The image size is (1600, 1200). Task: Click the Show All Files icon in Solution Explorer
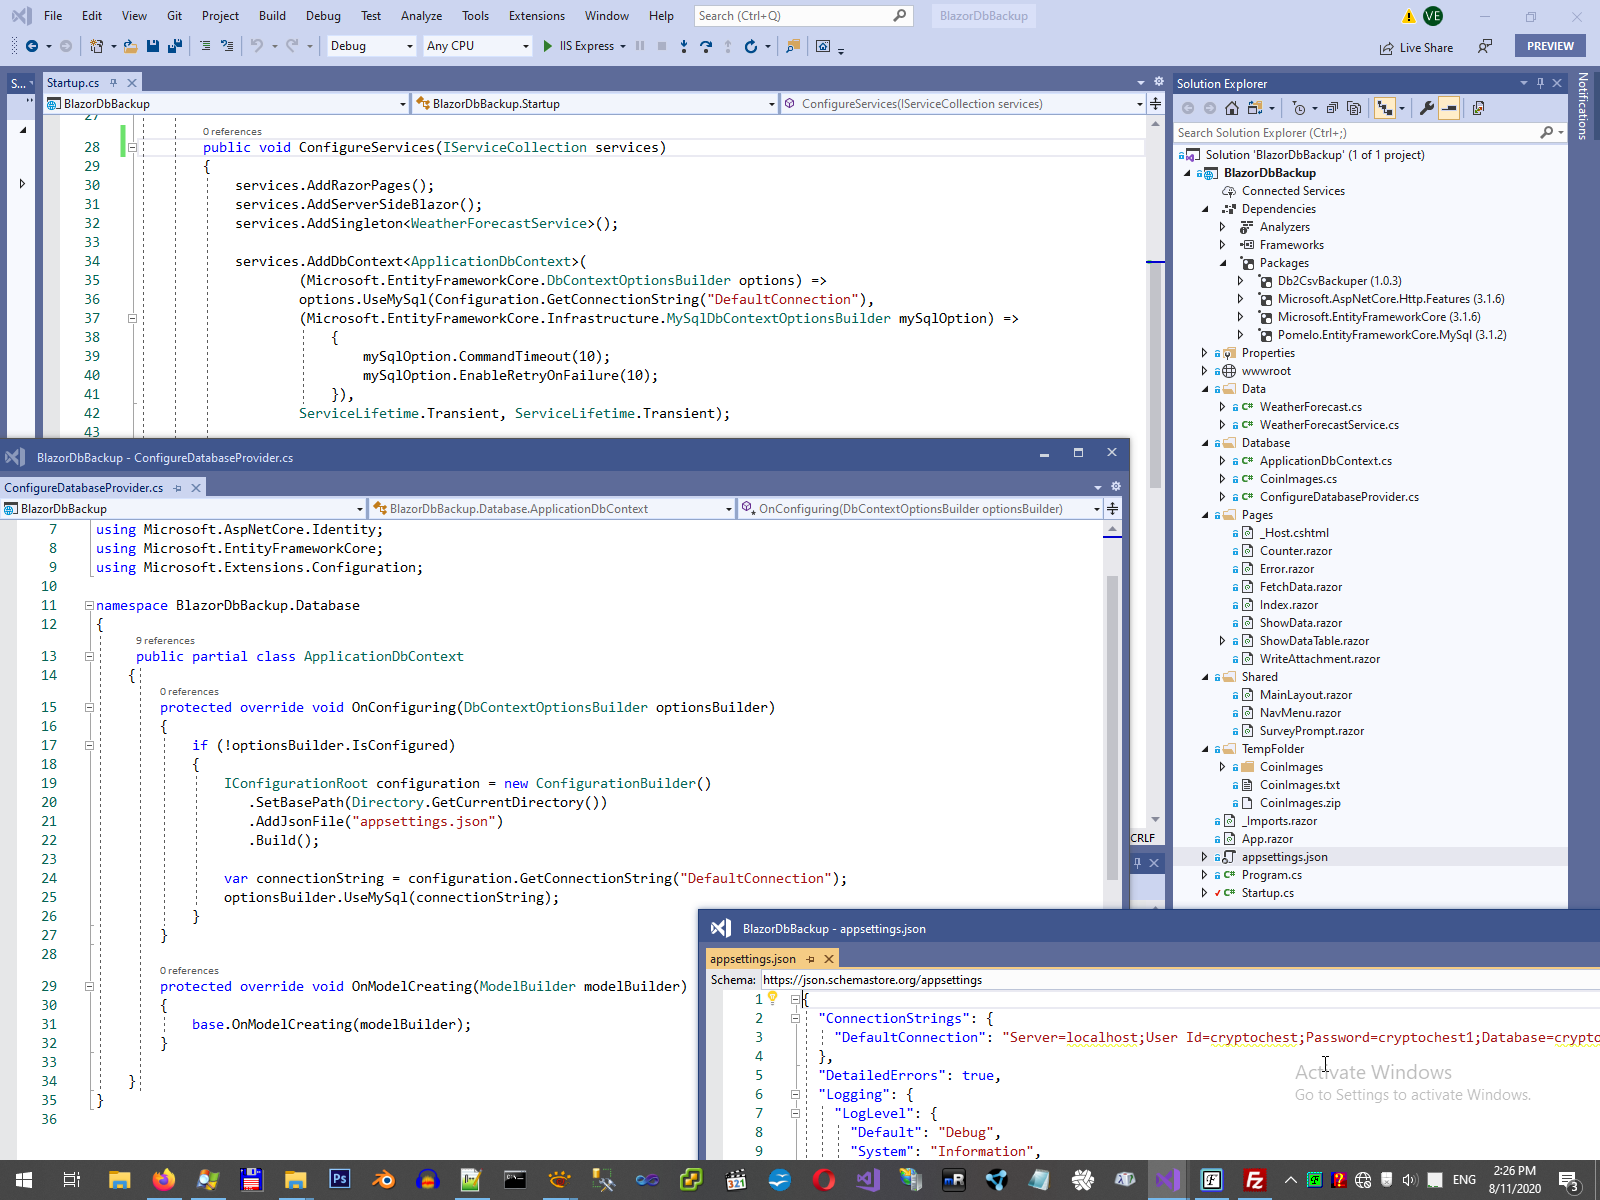[1354, 108]
